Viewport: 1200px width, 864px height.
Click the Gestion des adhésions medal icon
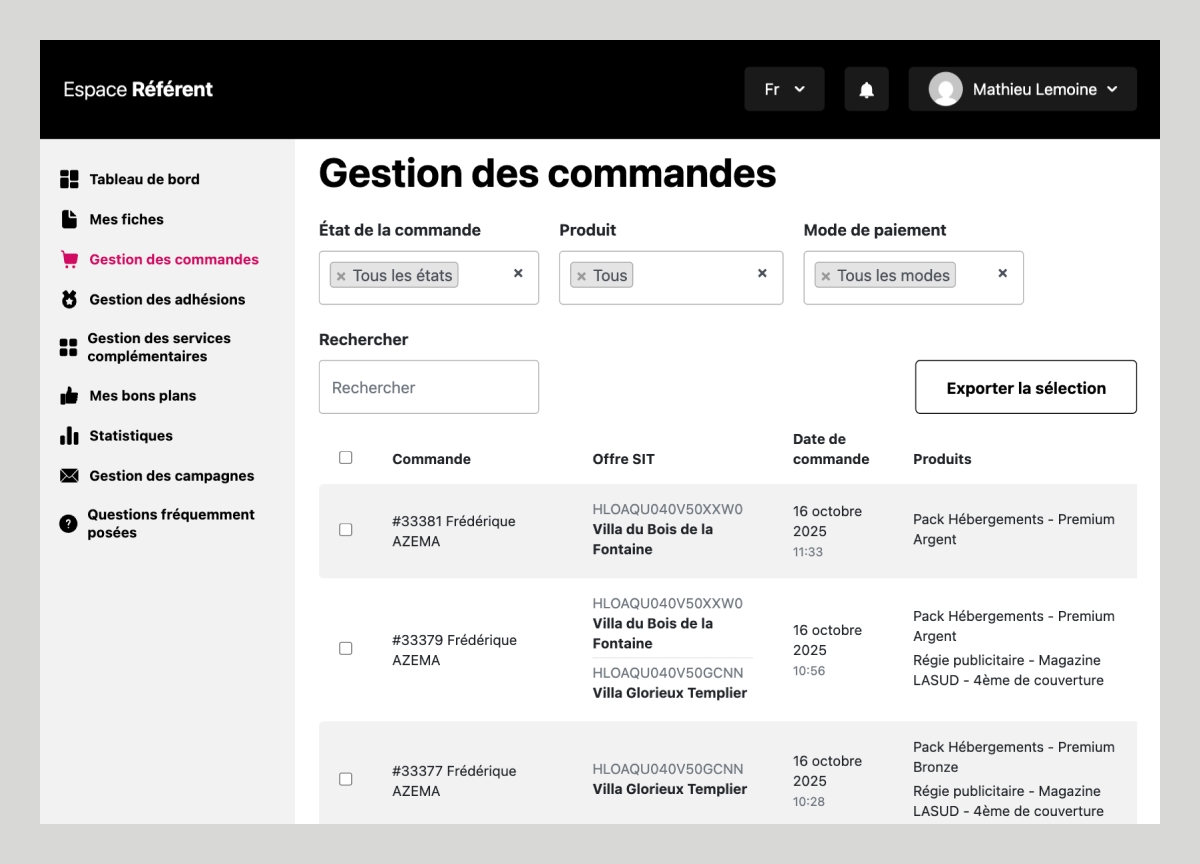tap(69, 299)
